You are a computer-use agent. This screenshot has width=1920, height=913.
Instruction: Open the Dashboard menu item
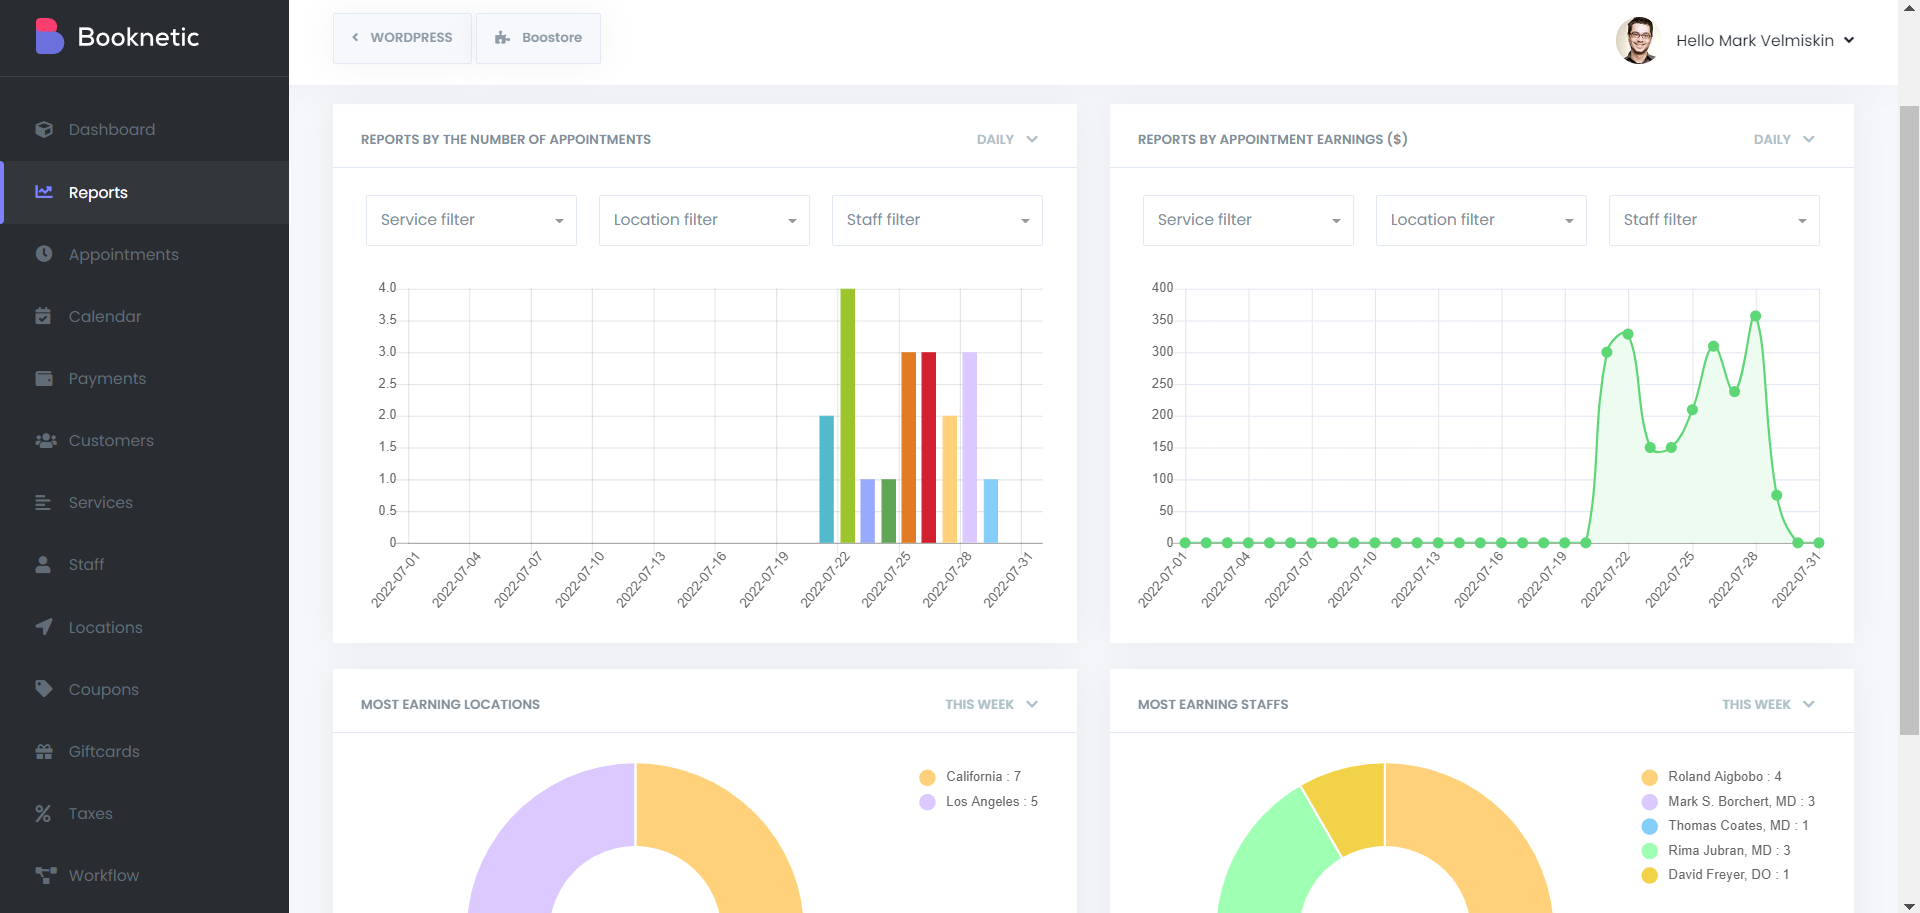(144, 129)
